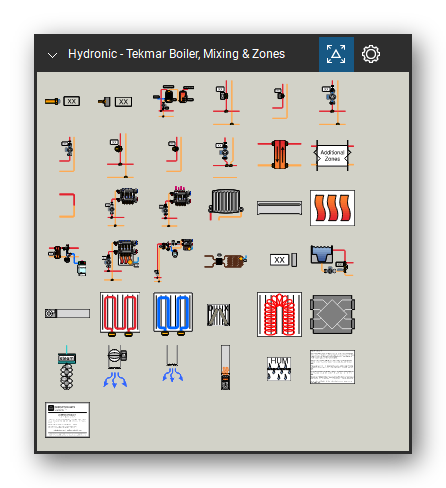Select the fan duct with blue arrows

[x=116, y=367]
